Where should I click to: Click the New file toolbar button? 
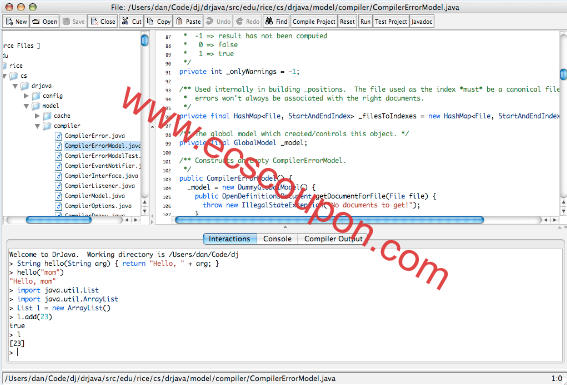point(16,22)
